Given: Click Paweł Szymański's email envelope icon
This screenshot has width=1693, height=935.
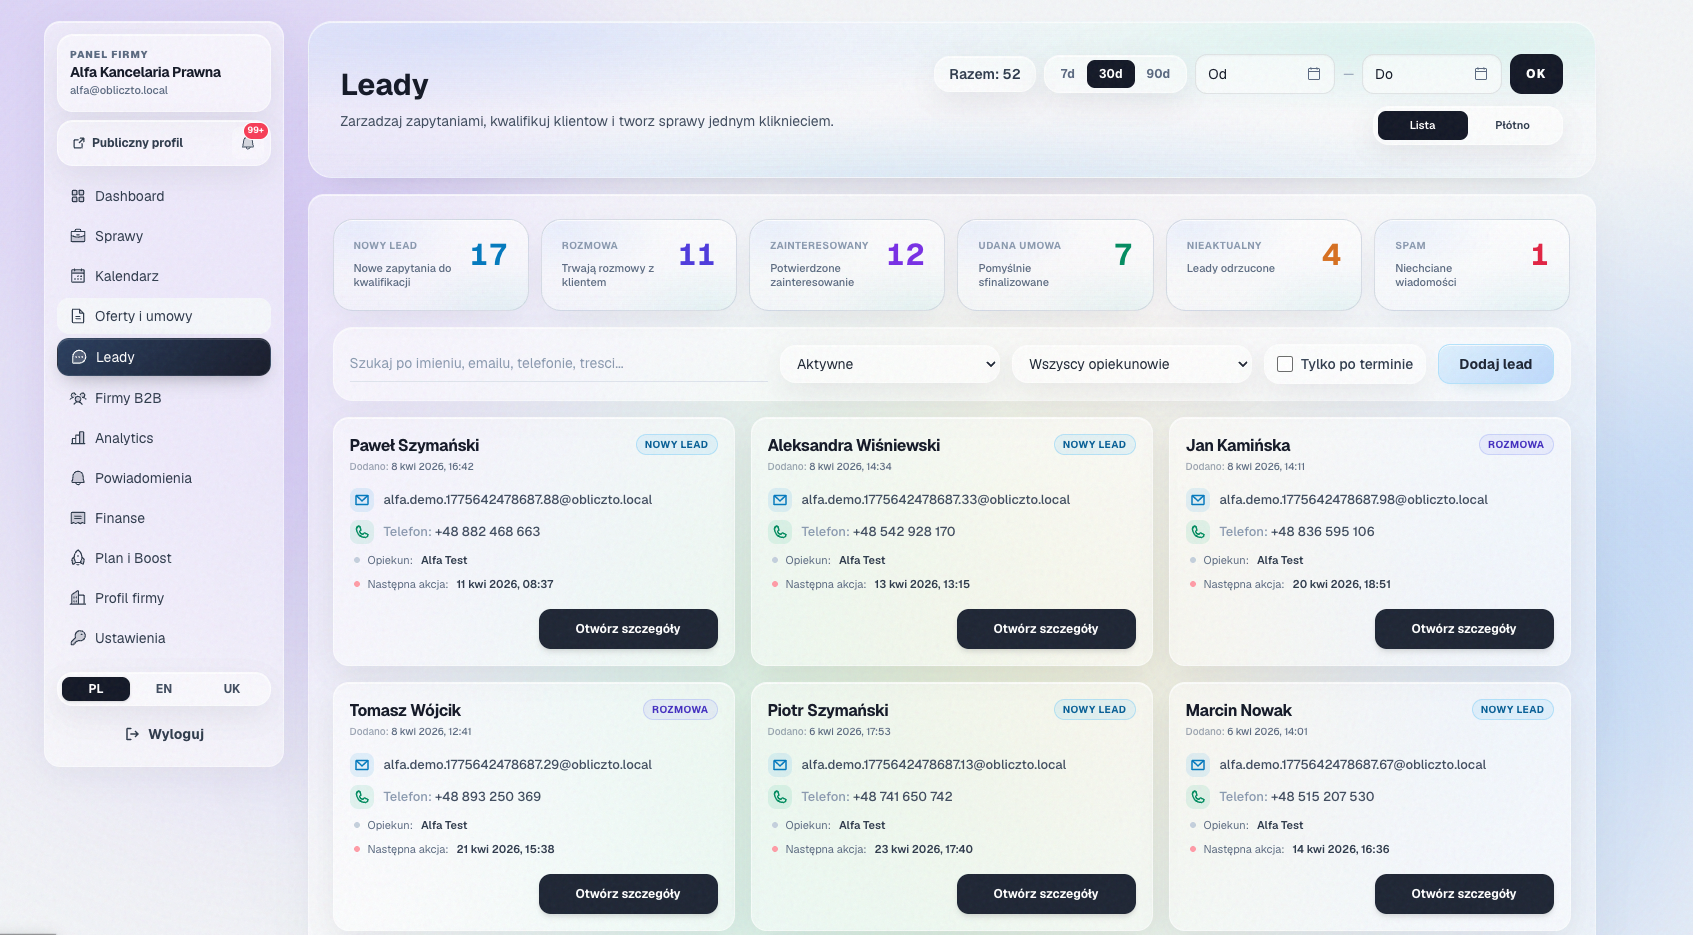Looking at the screenshot, I should coord(361,500).
